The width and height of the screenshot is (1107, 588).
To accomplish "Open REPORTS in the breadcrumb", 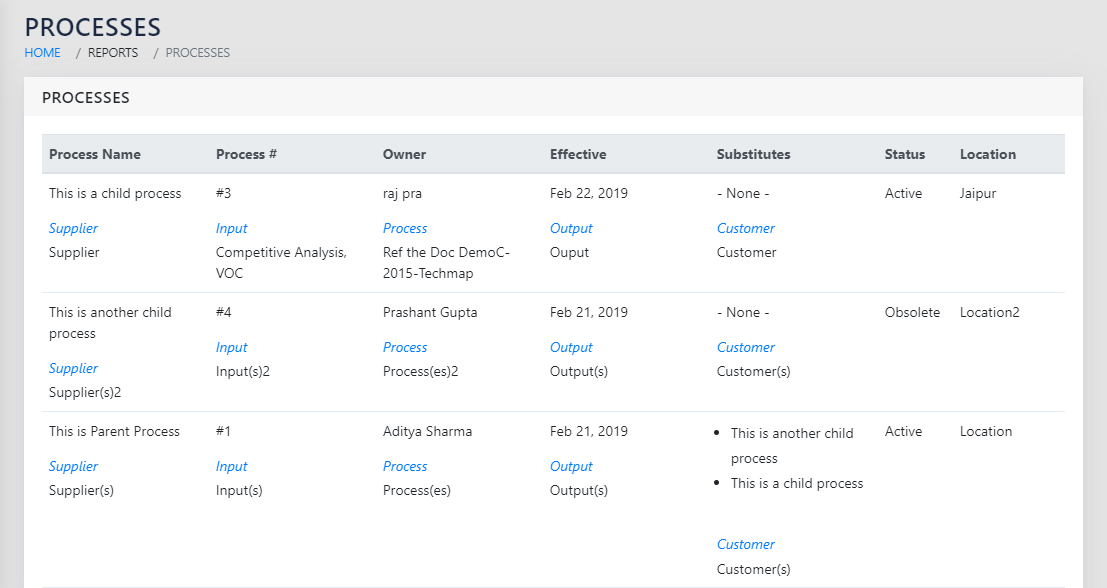I will coord(113,53).
